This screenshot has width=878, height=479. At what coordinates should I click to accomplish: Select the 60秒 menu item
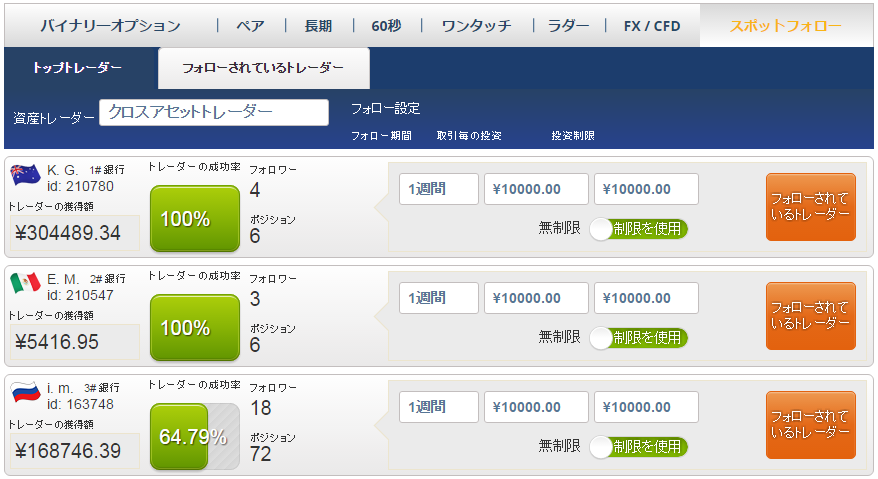pos(386,26)
